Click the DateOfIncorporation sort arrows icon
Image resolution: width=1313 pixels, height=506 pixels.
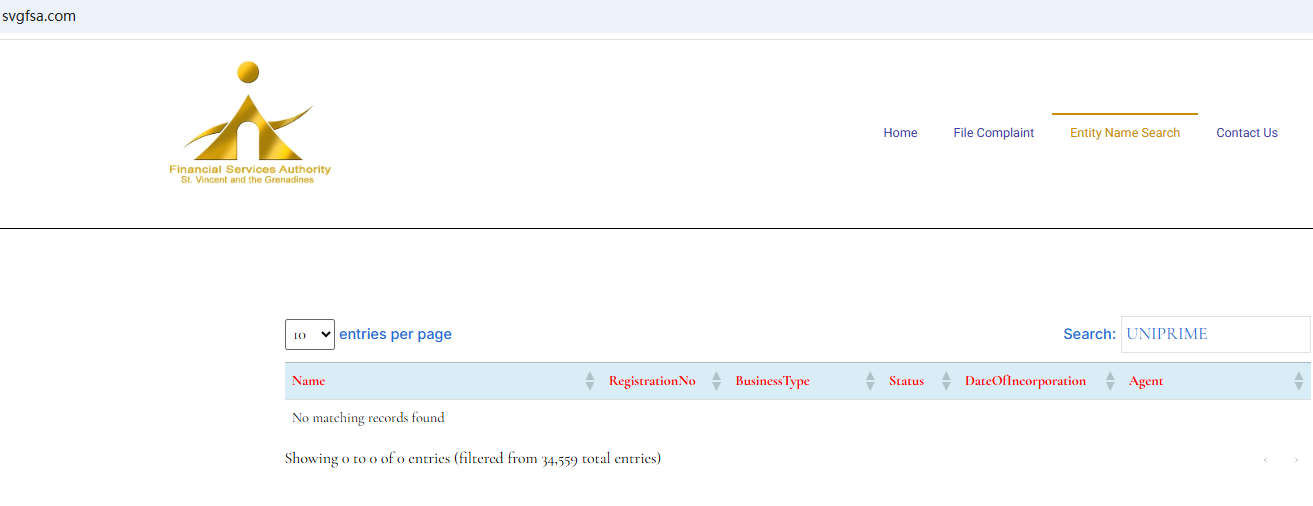click(1110, 381)
